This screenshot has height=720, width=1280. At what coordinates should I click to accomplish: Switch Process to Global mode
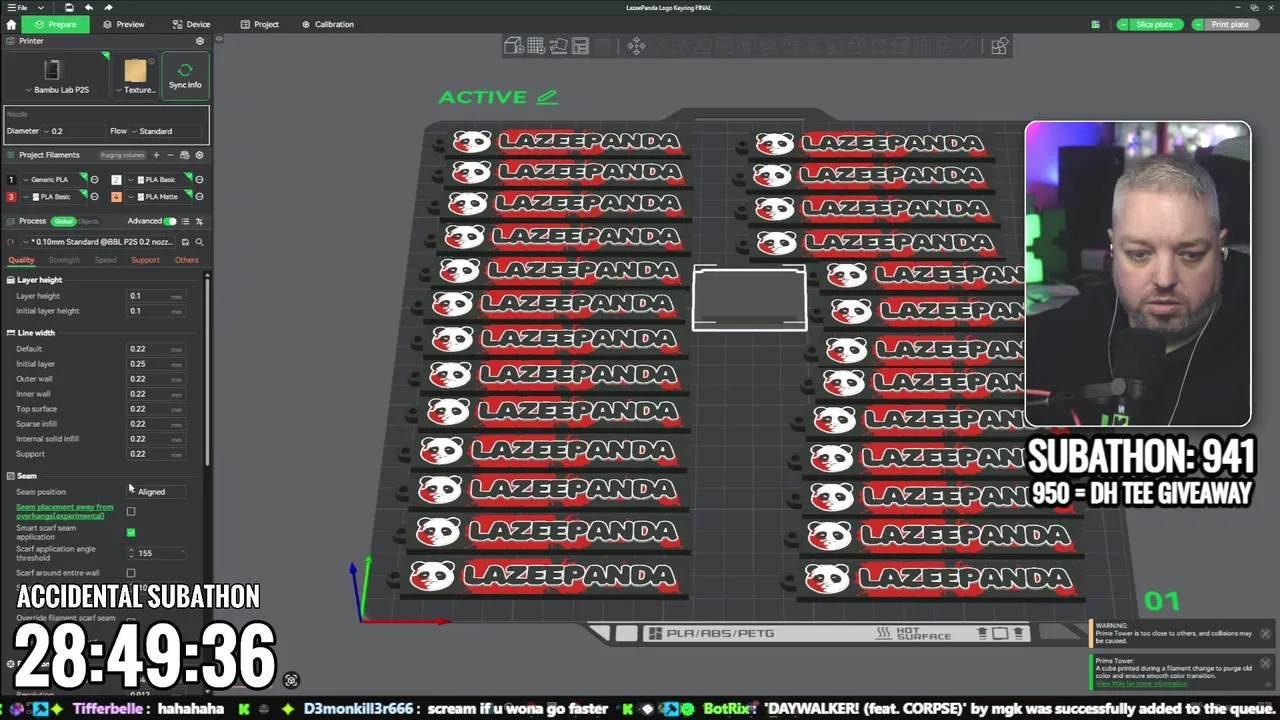coord(64,221)
